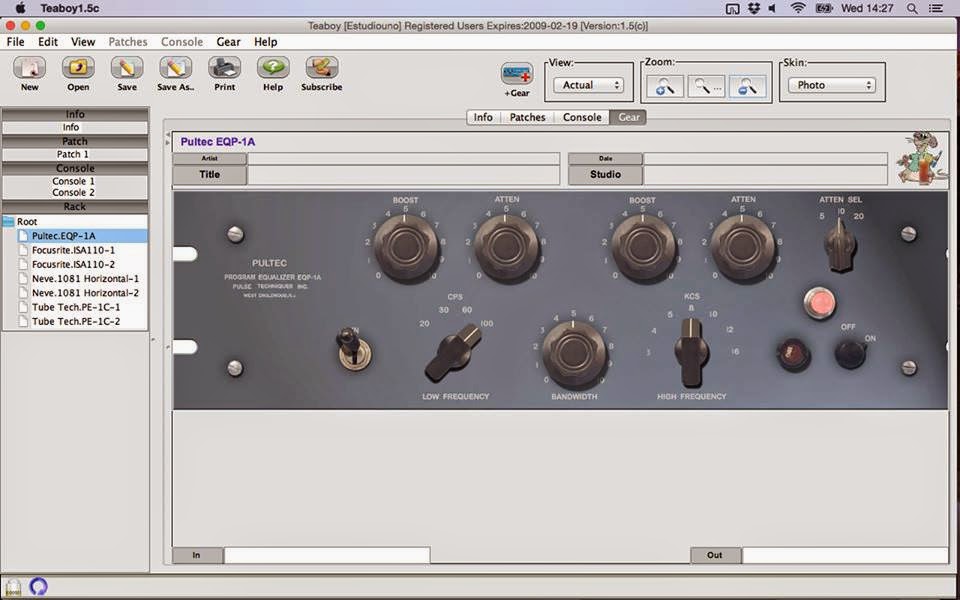Image resolution: width=960 pixels, height=600 pixels.
Task: Open the Edit menu
Action: pyautogui.click(x=48, y=42)
